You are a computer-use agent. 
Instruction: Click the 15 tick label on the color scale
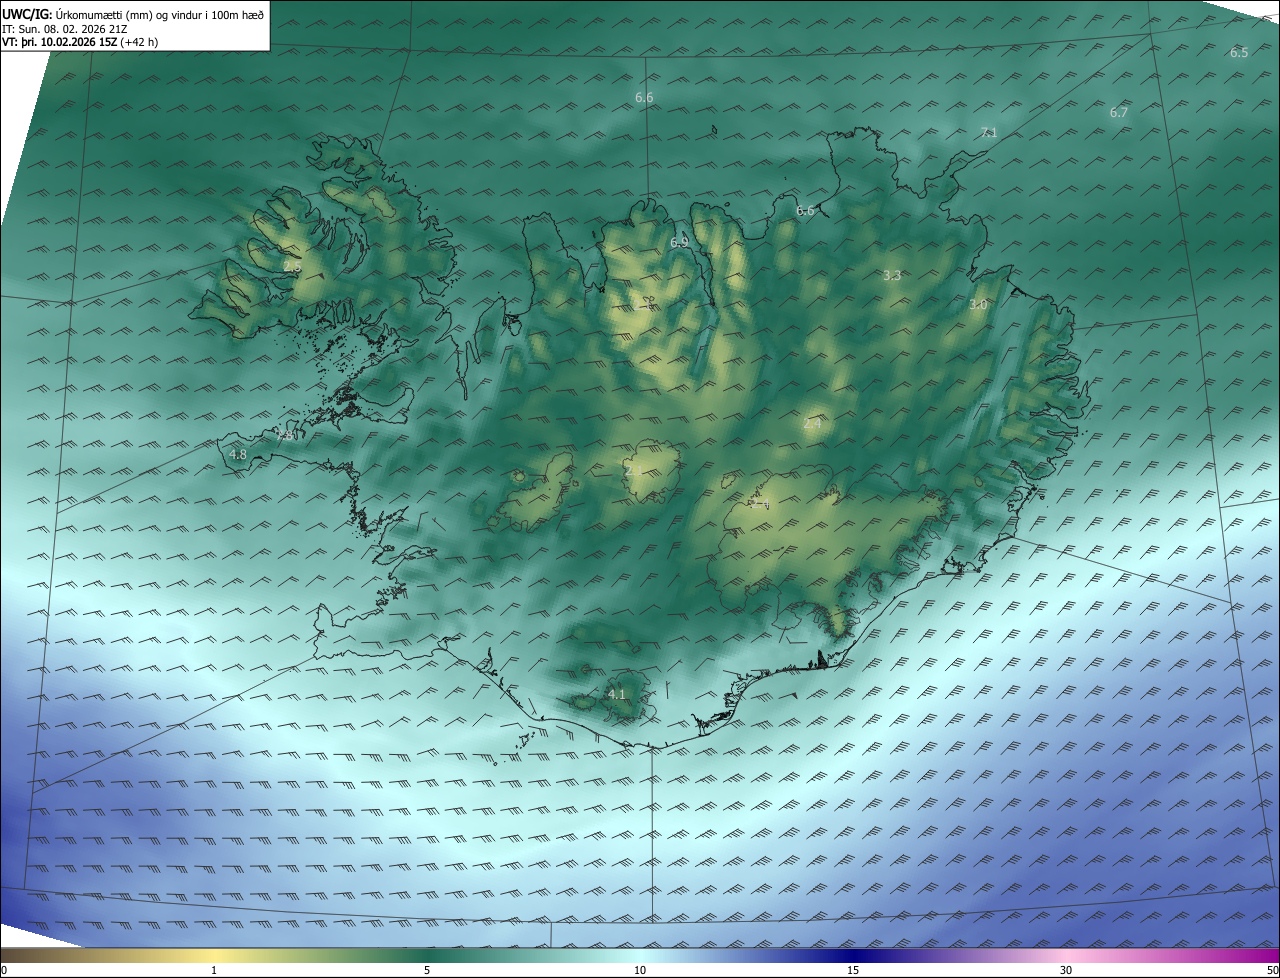[853, 970]
